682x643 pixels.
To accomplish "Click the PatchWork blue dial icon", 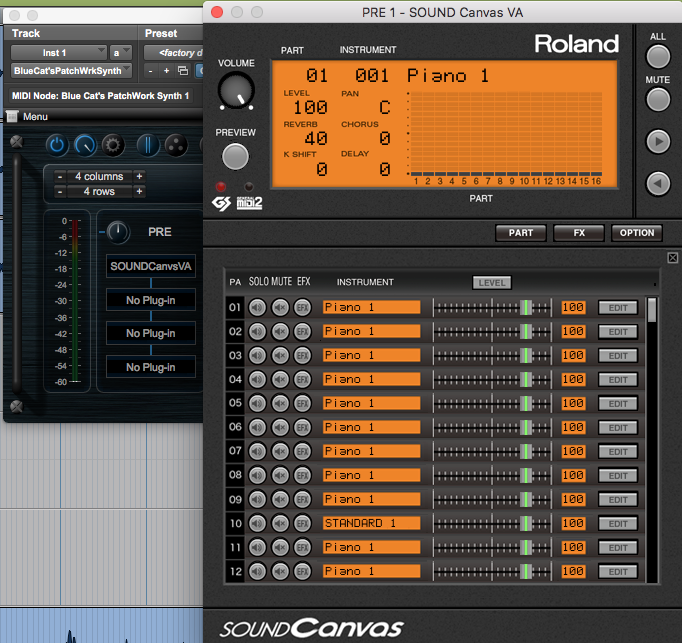I will (x=85, y=145).
